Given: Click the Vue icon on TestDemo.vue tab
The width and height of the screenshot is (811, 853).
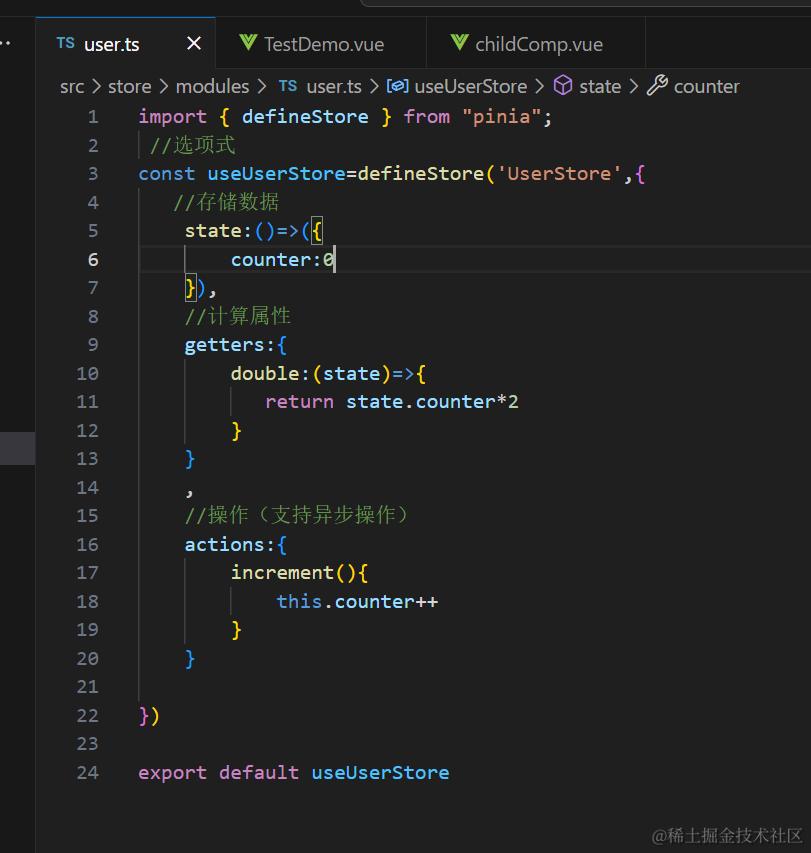Looking at the screenshot, I should [x=248, y=42].
